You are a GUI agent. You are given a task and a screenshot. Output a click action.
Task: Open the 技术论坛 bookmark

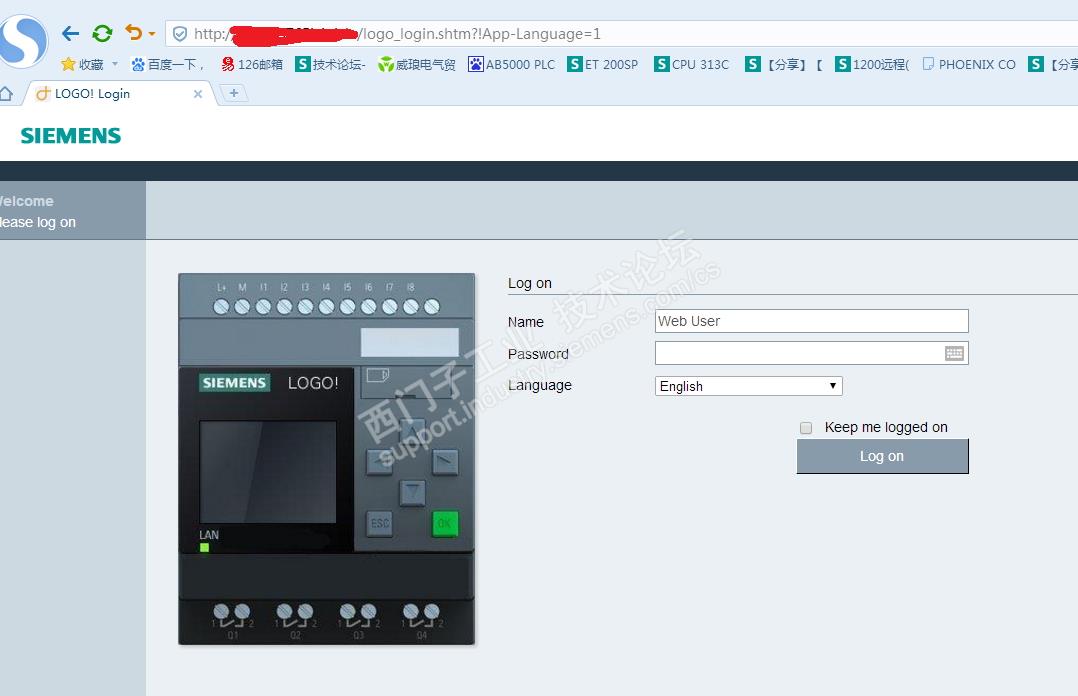point(330,64)
